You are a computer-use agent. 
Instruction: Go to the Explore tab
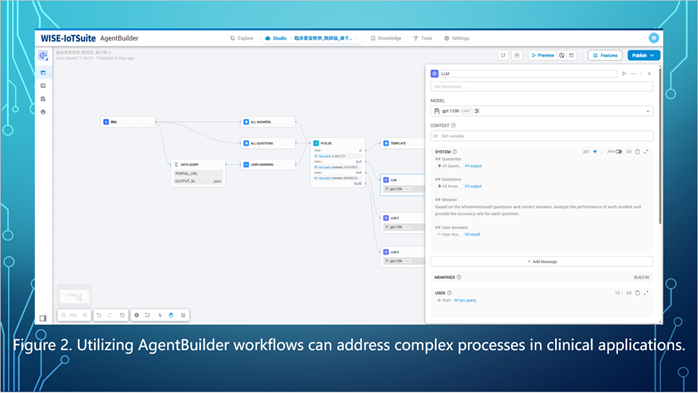242,38
